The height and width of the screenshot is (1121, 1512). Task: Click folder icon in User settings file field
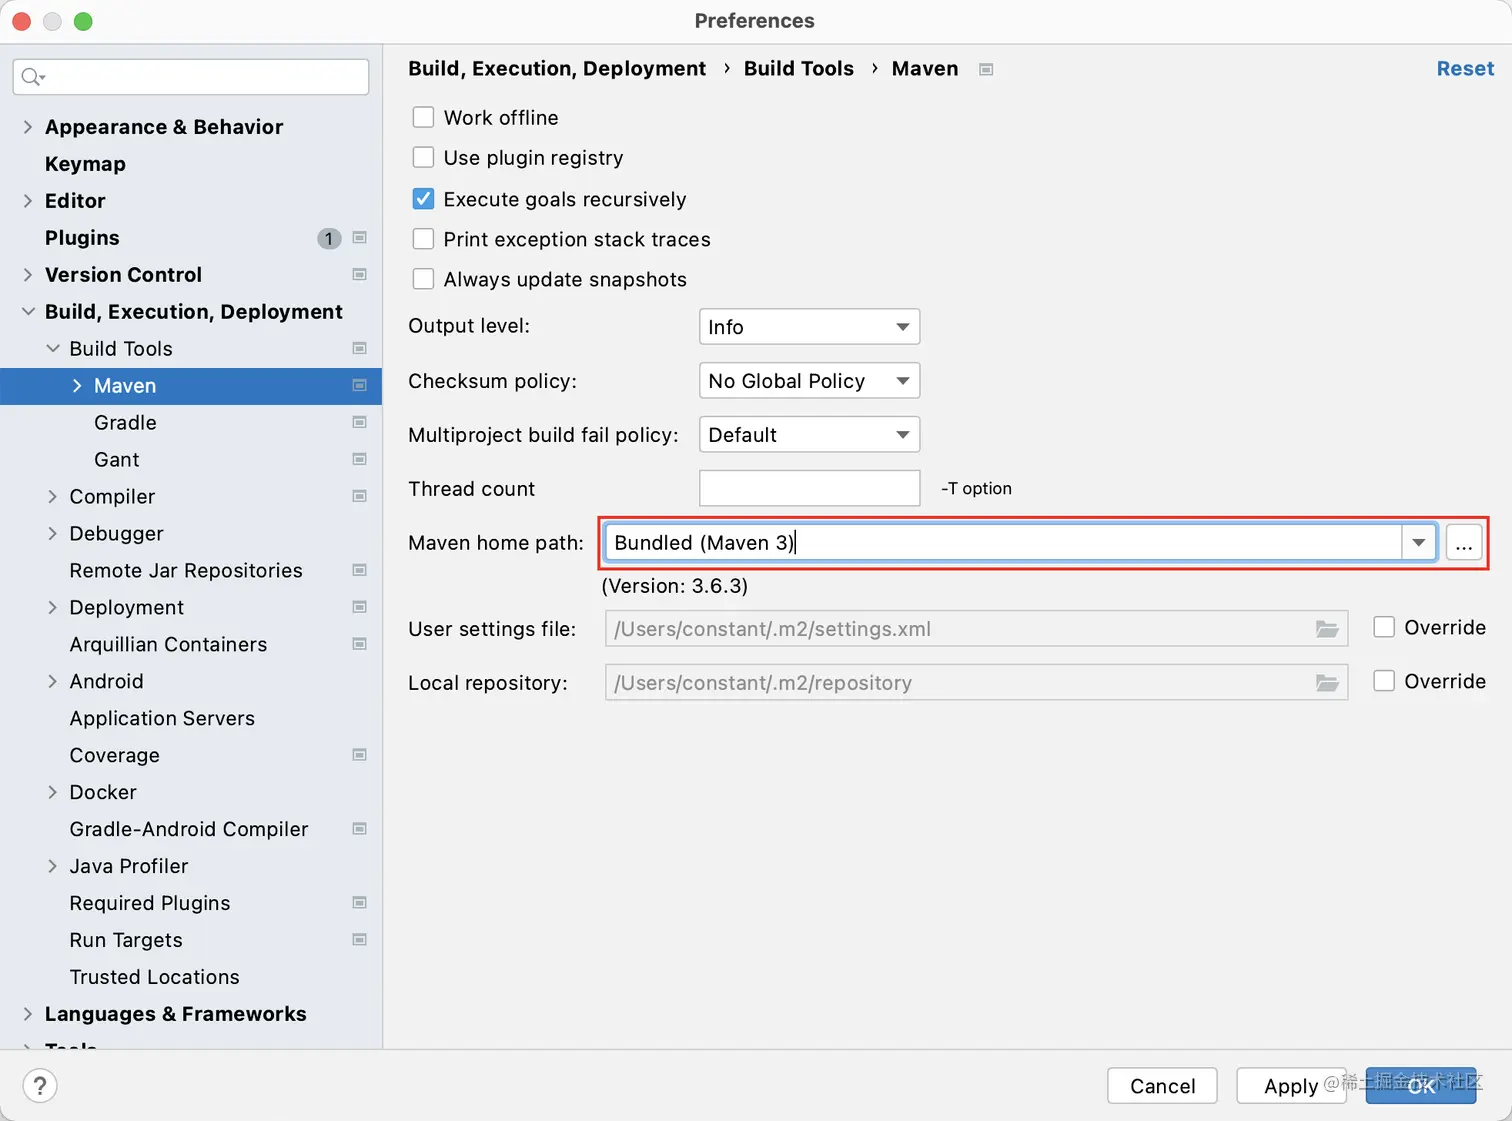(1327, 629)
